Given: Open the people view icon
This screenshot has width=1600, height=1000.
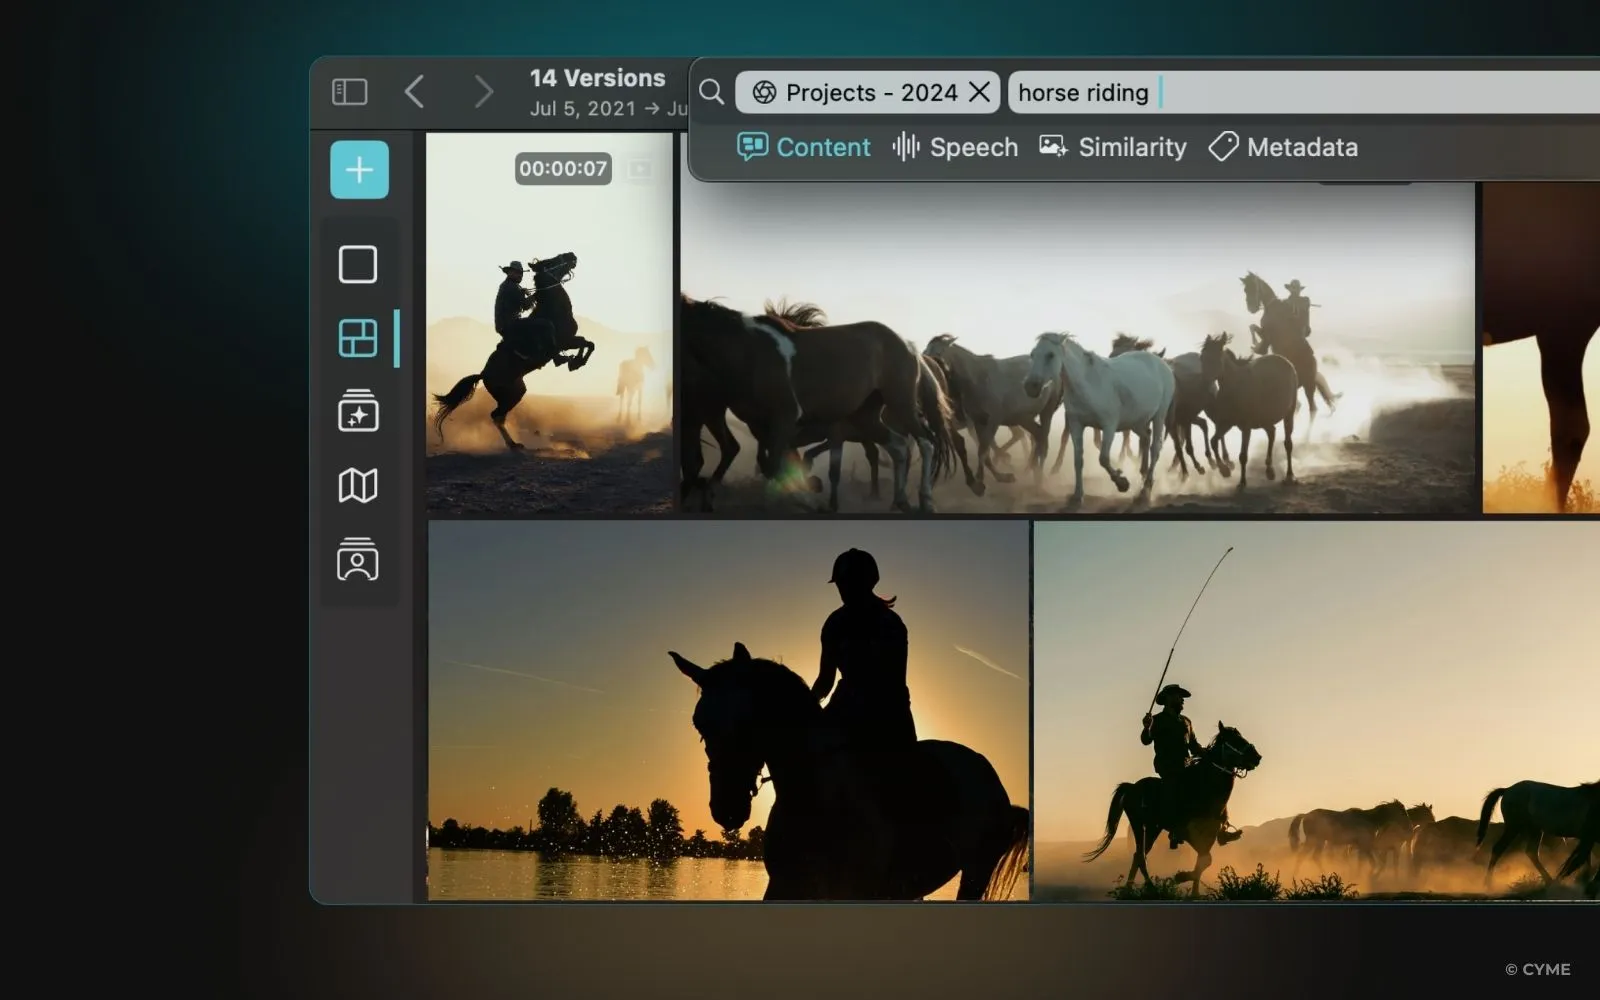Looking at the screenshot, I should [358, 560].
